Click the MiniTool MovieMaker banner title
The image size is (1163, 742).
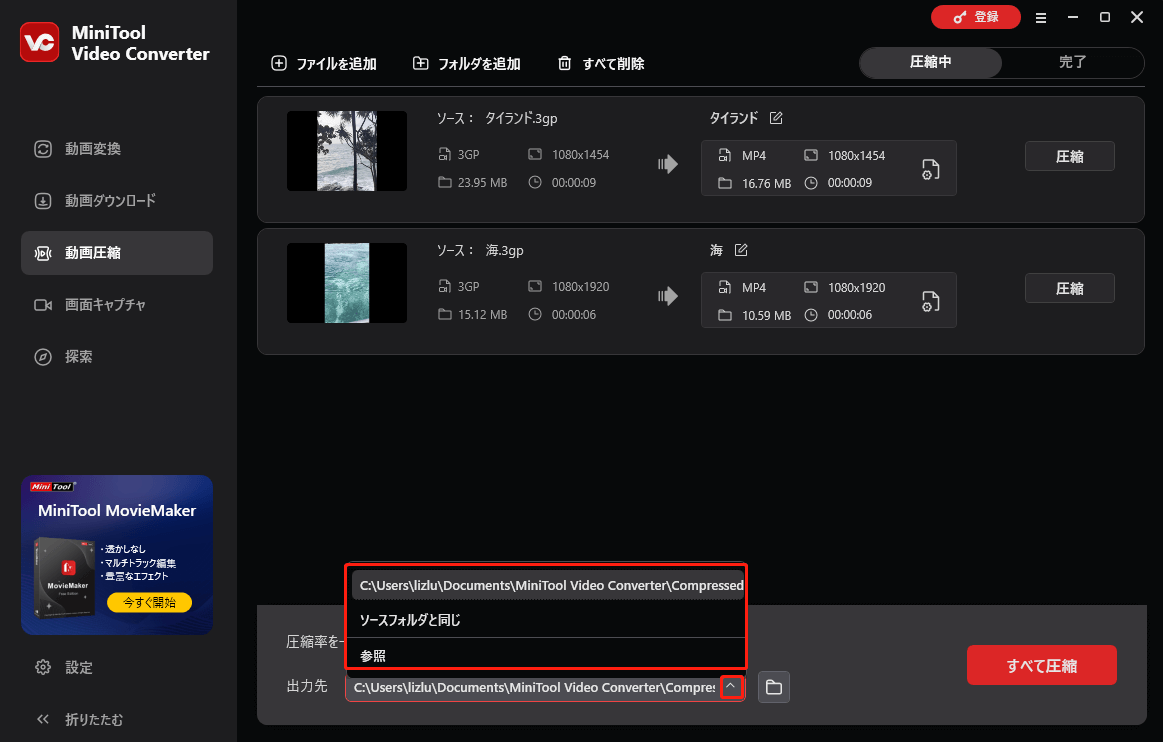117,510
